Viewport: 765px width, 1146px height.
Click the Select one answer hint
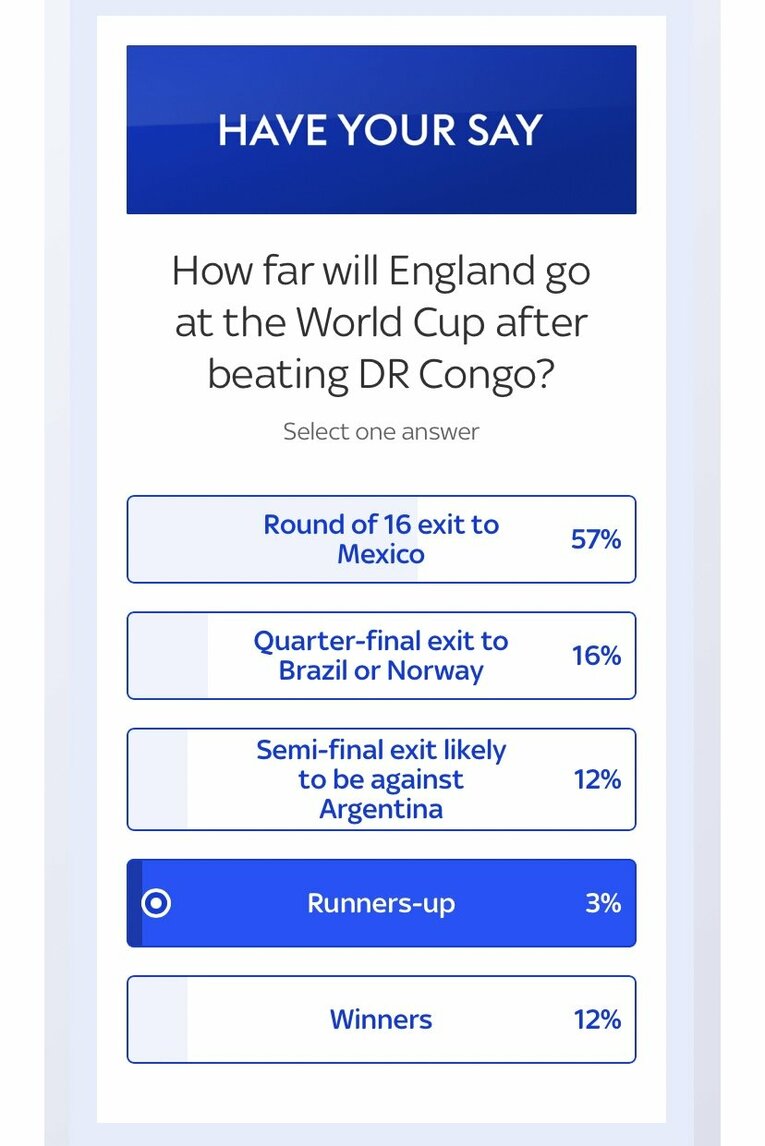point(381,431)
